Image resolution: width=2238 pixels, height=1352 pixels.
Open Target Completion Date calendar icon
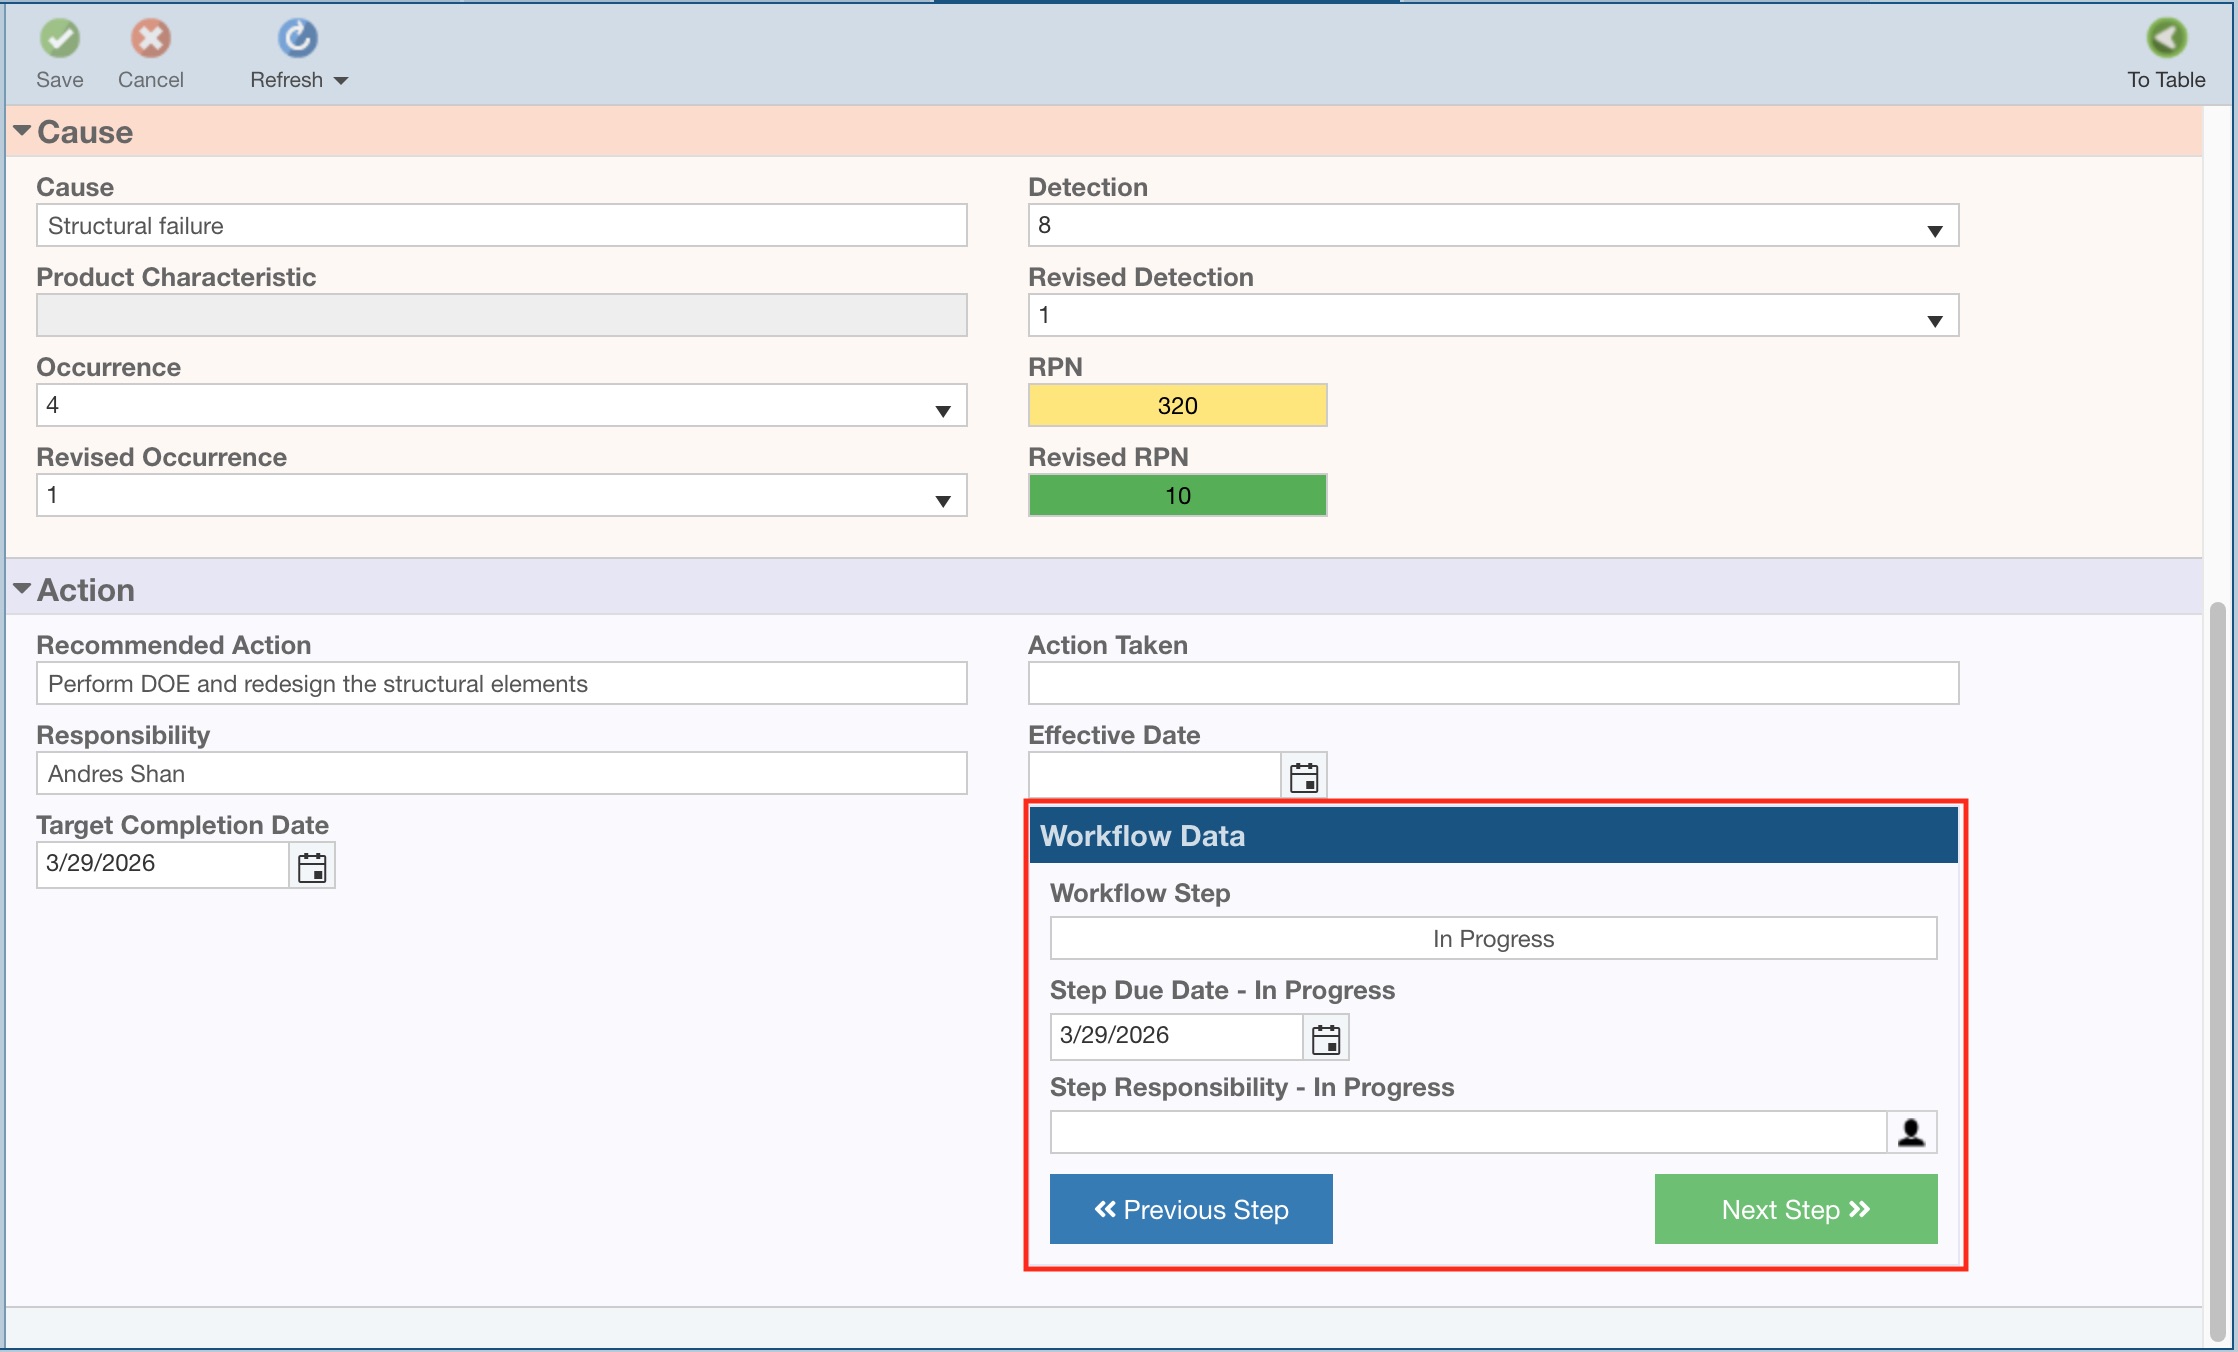click(x=312, y=867)
